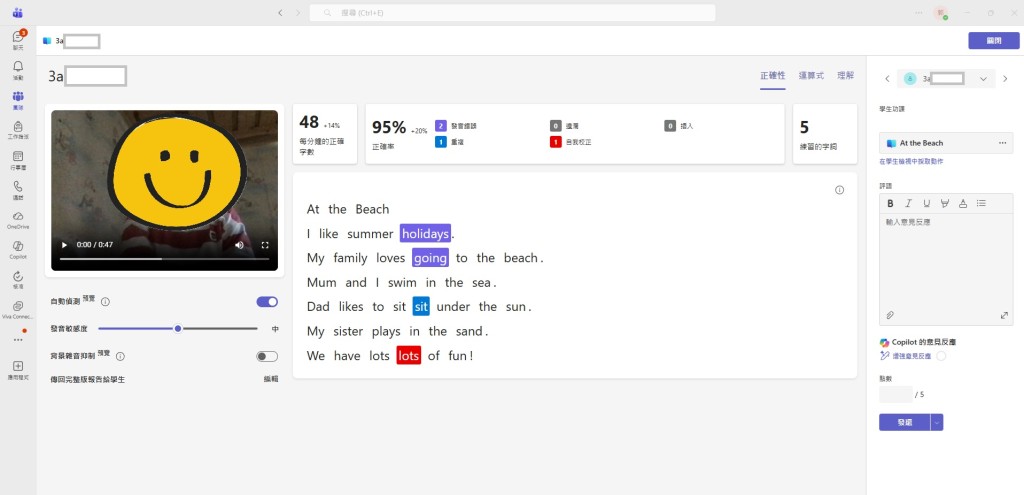Insert bulleted list in feedback
Screen dimensions: 1024x495
point(981,203)
